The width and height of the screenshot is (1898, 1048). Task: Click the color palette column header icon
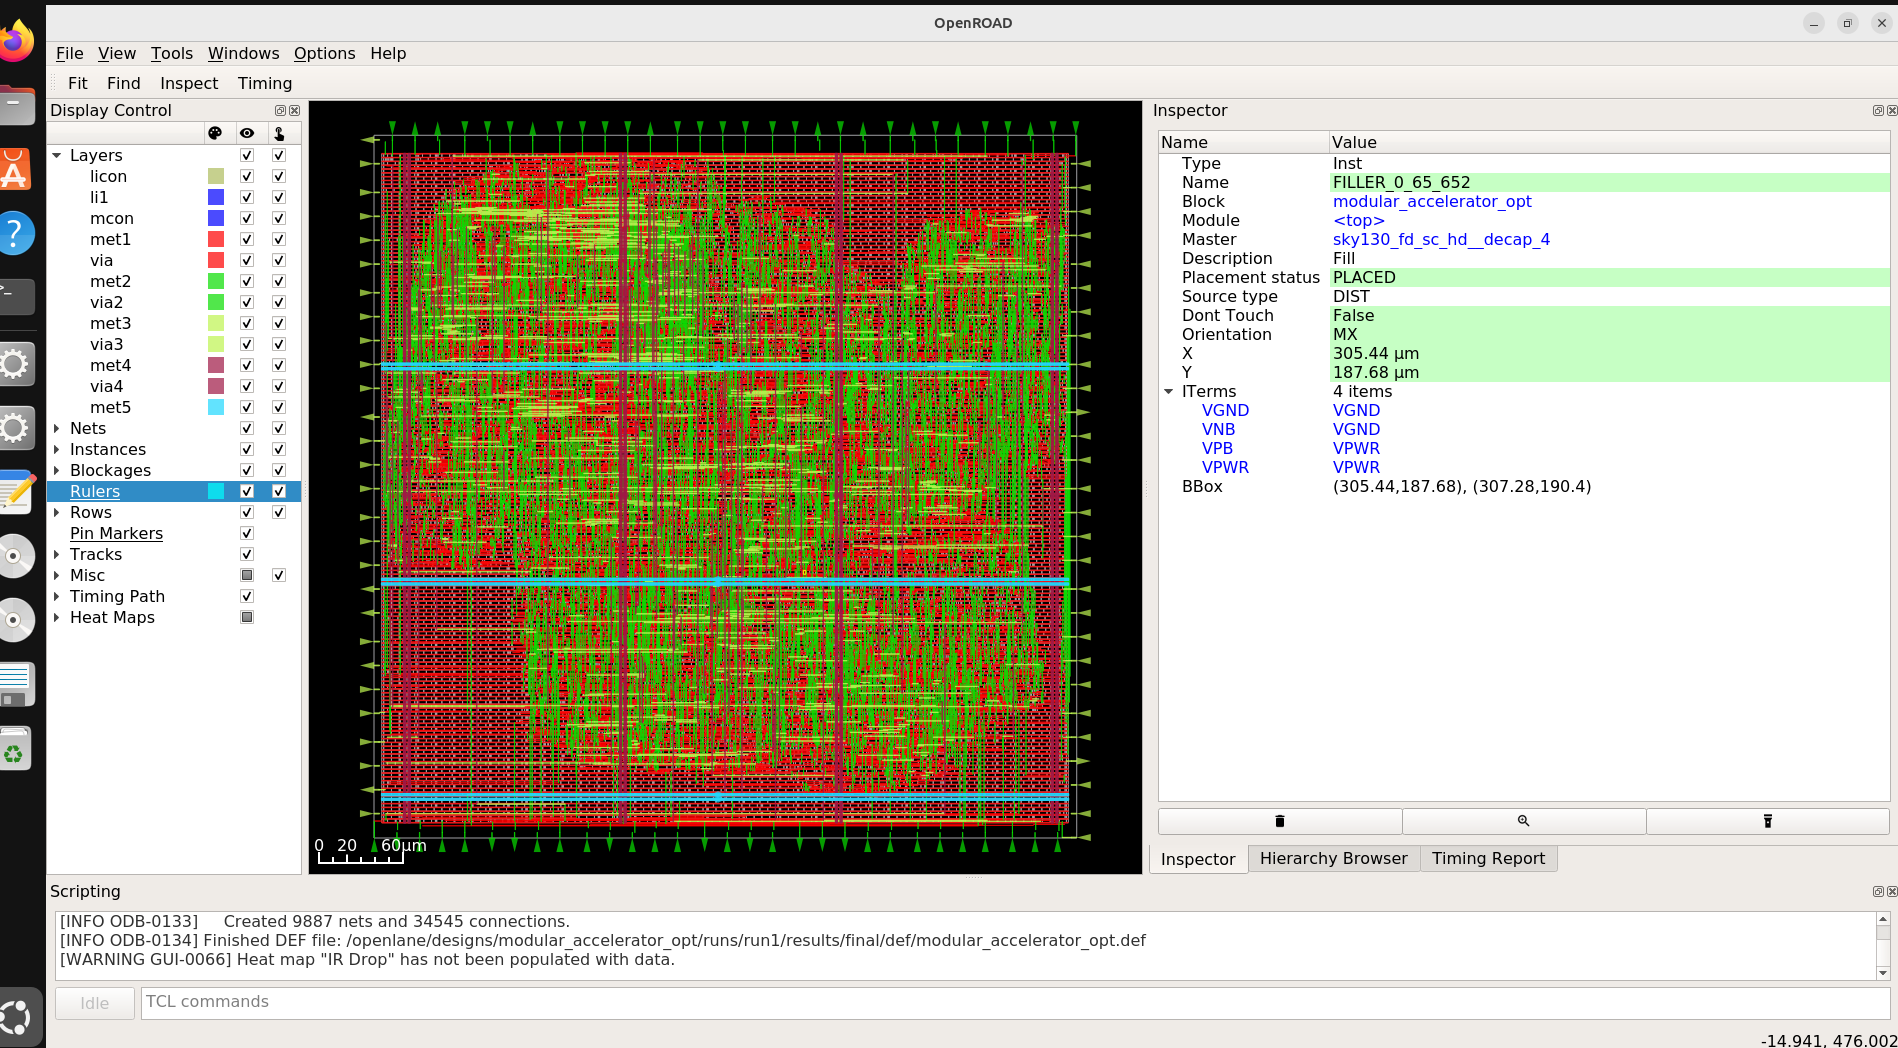coord(215,133)
